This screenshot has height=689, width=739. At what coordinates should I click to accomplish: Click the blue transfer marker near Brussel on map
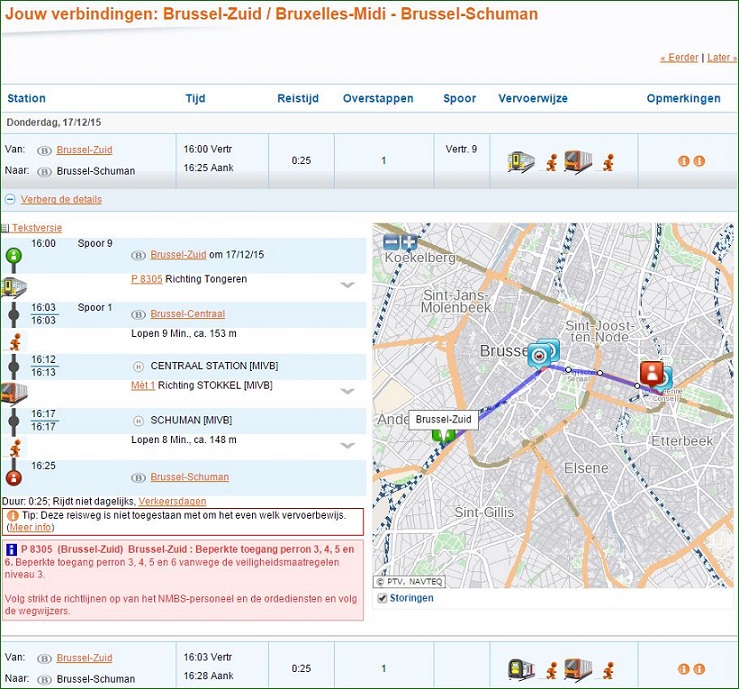coord(542,353)
